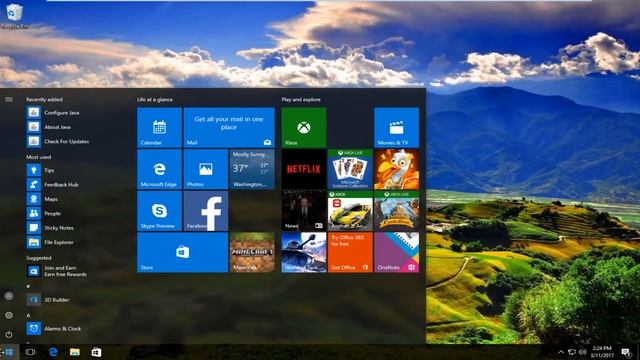Expand the Start hamburger menu

pyautogui.click(x=9, y=99)
